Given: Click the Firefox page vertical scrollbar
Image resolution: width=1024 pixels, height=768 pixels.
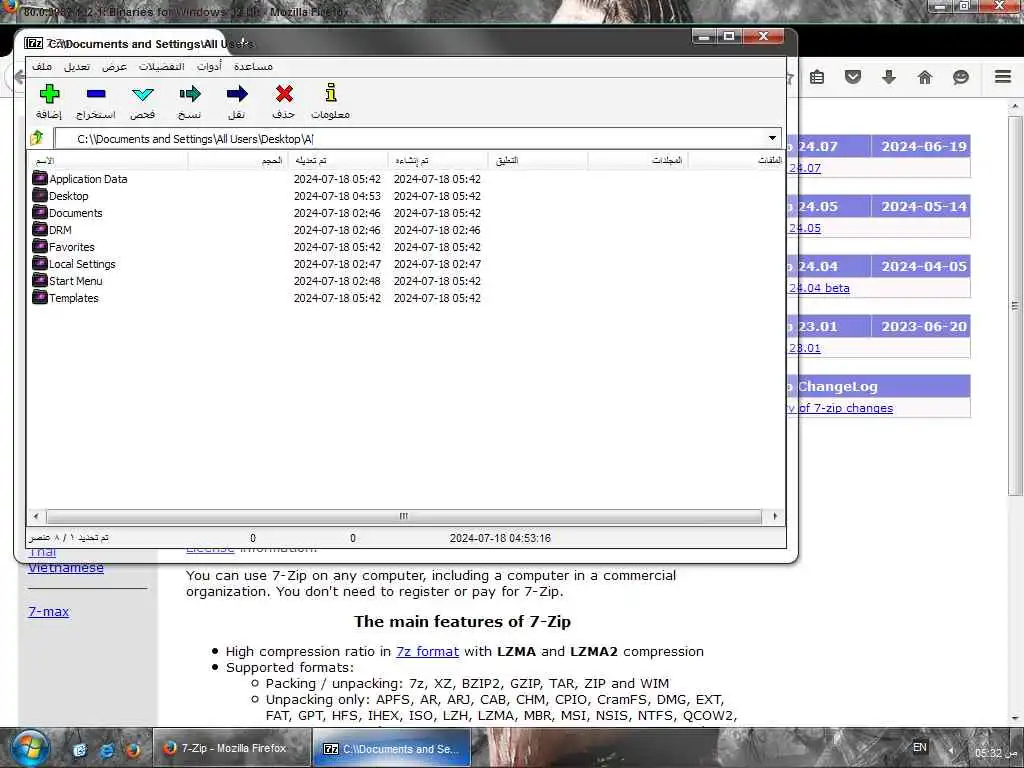Looking at the screenshot, I should 1014,306.
